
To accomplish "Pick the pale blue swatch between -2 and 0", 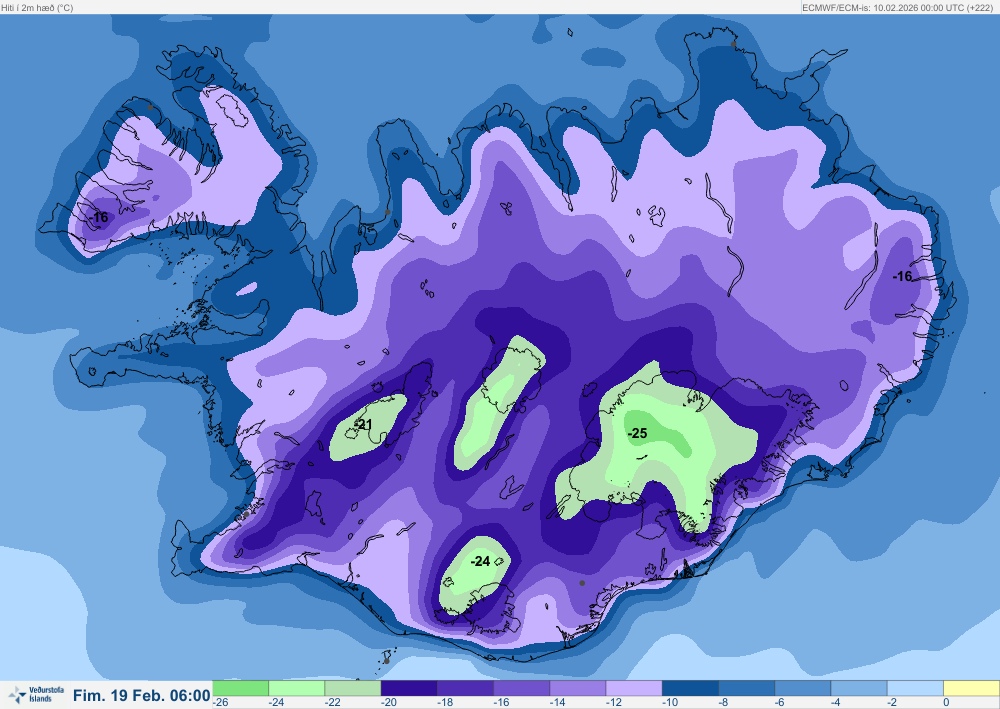I will click(x=915, y=688).
